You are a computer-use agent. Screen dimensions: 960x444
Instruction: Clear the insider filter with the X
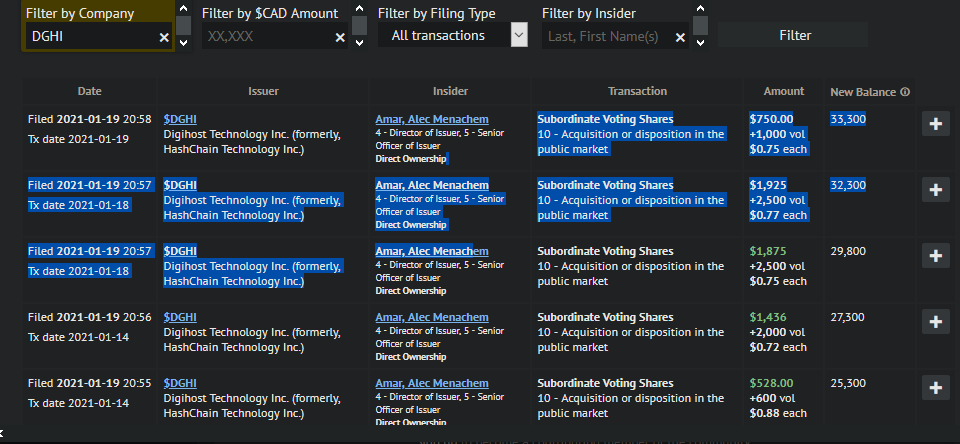click(680, 37)
